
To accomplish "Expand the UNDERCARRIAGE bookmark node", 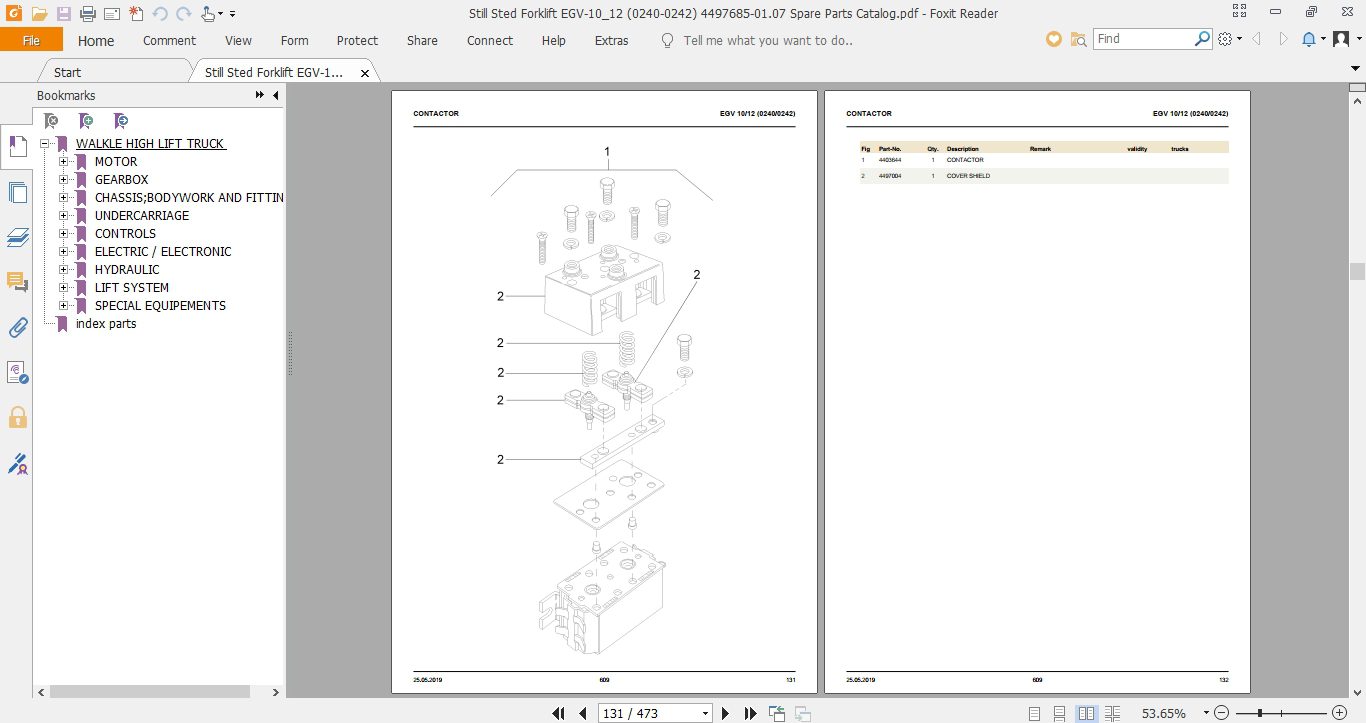I will [63, 216].
